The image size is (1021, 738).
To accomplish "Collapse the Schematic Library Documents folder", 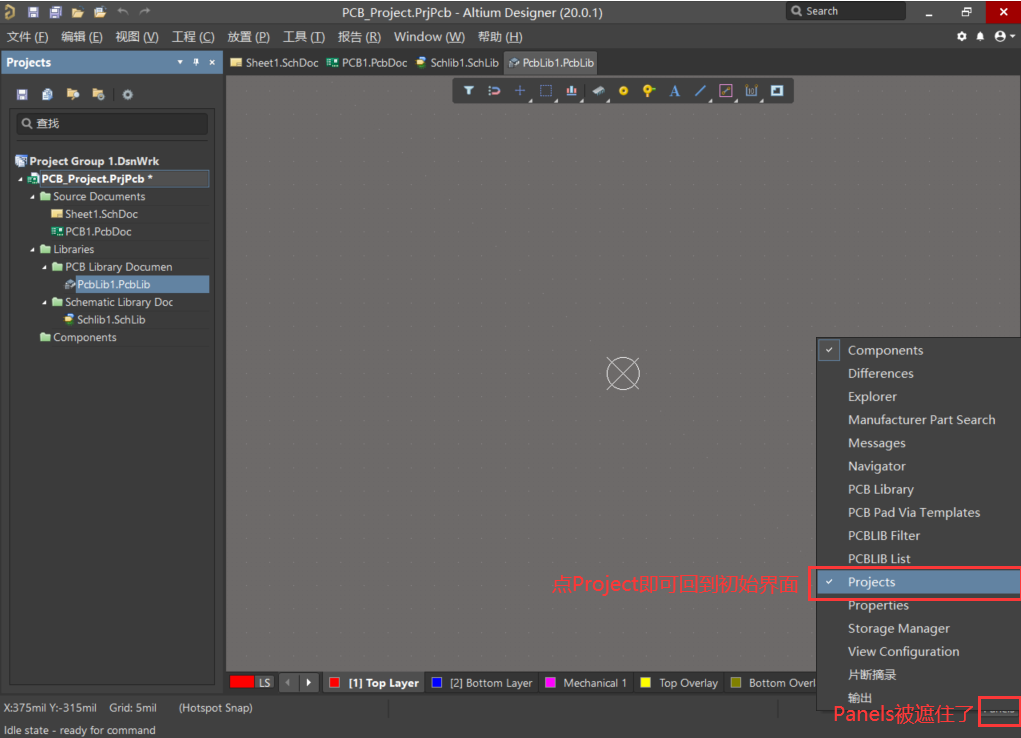I will coord(44,302).
